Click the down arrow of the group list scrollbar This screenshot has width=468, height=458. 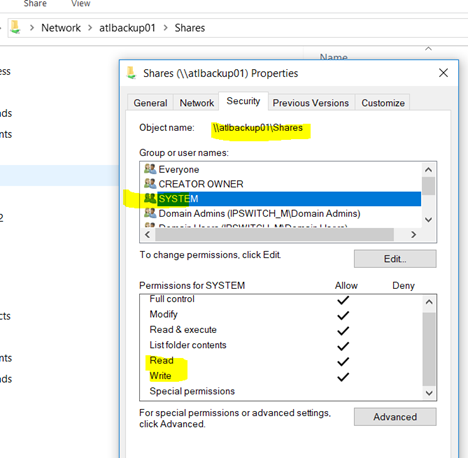point(428,220)
